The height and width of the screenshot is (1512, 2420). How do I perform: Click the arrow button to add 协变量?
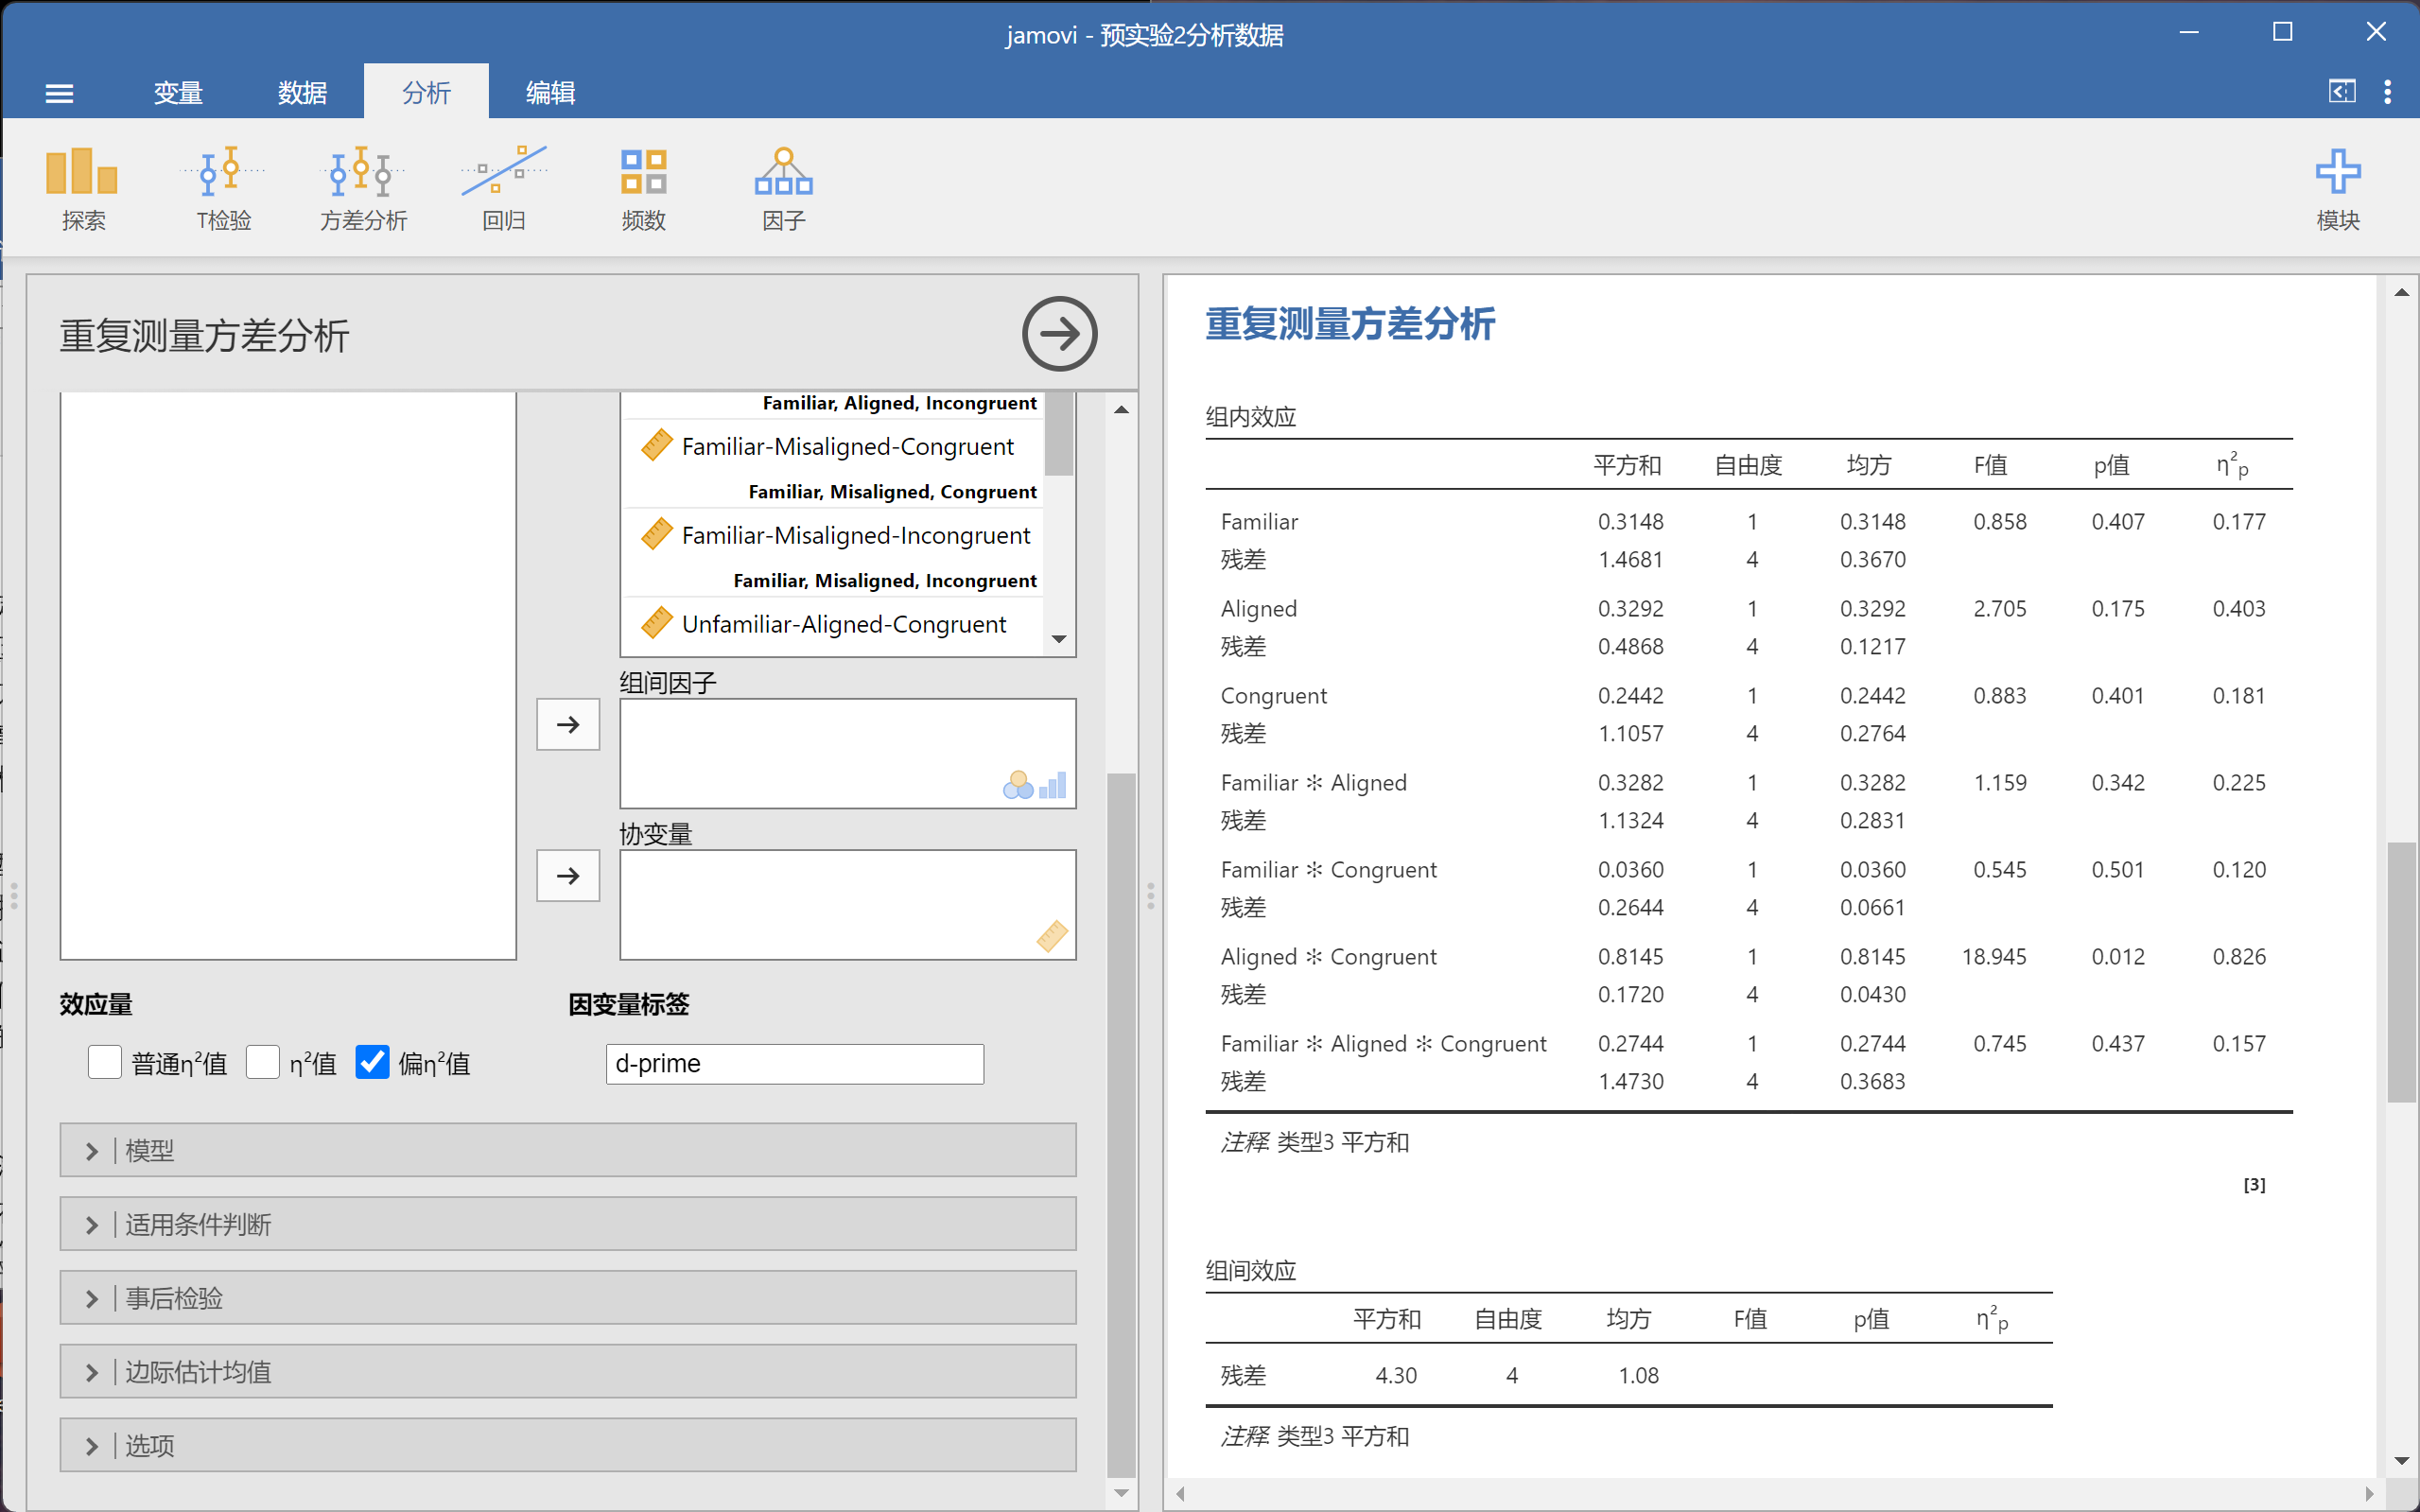click(568, 876)
